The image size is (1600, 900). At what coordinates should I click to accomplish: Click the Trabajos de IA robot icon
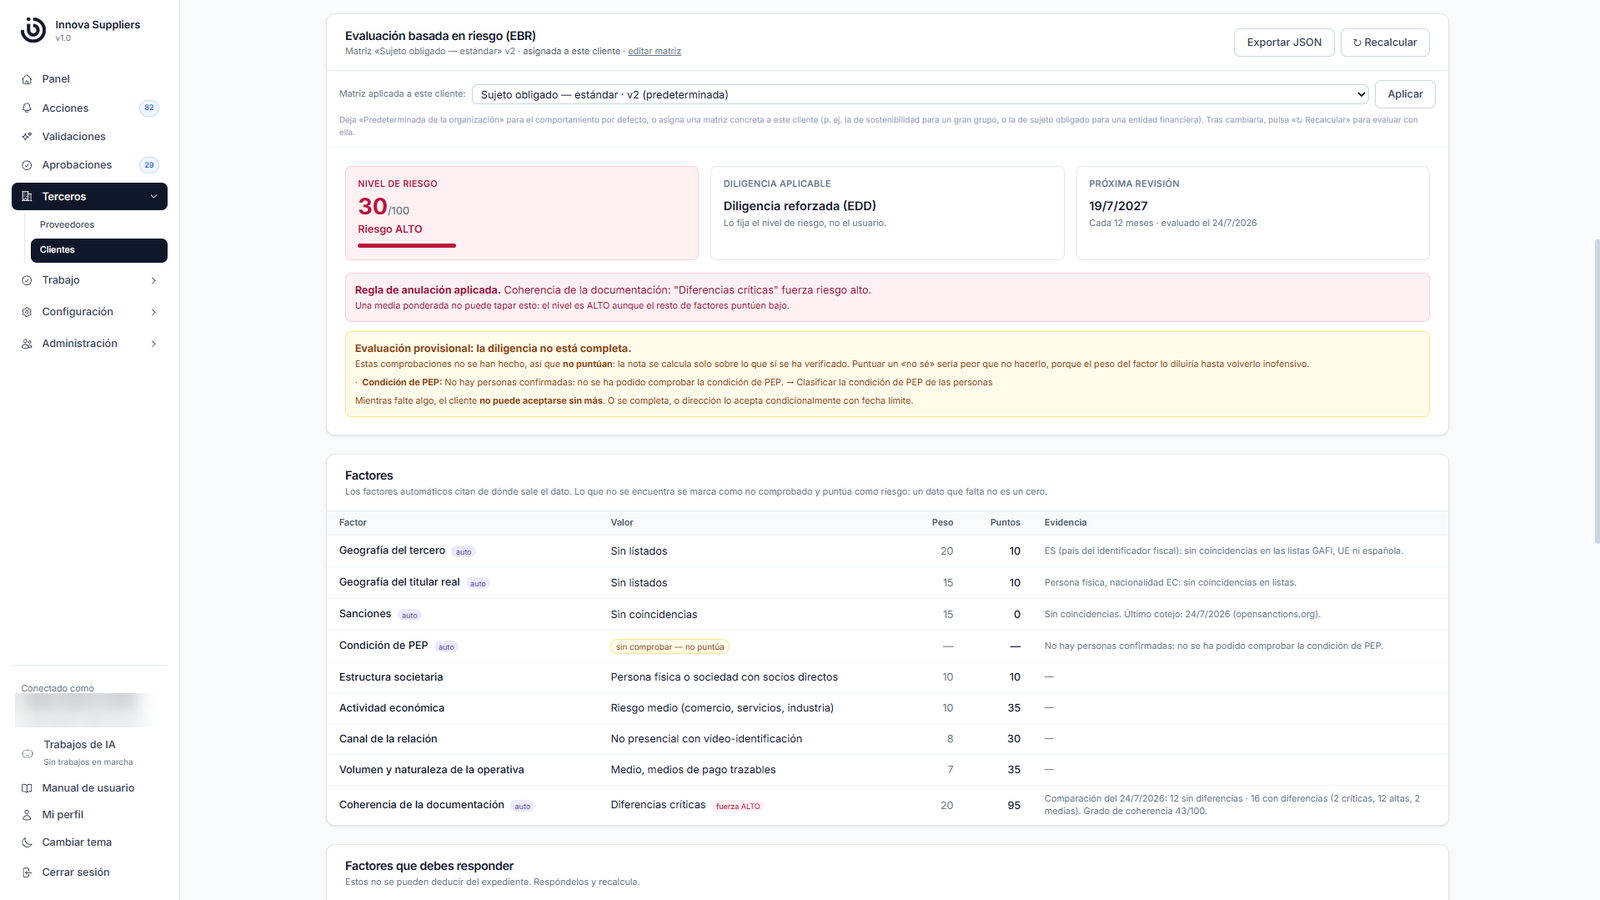point(27,753)
